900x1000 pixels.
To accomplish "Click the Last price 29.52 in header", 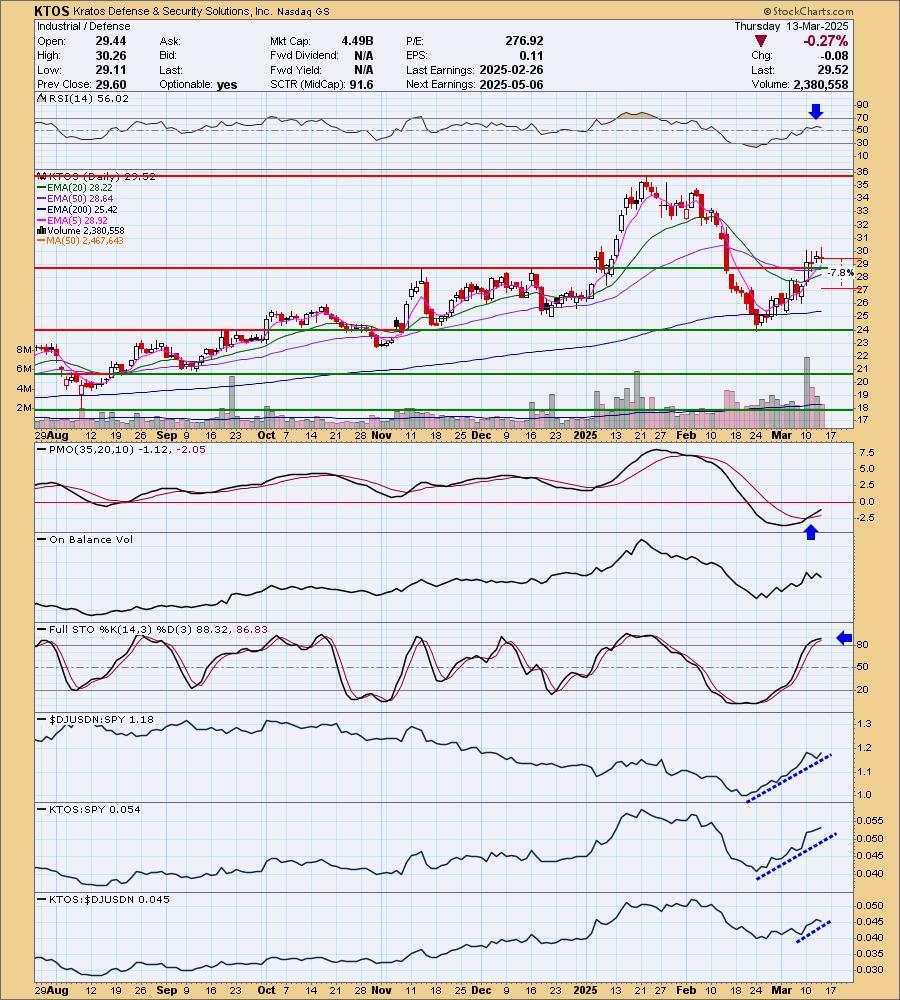I will click(834, 70).
